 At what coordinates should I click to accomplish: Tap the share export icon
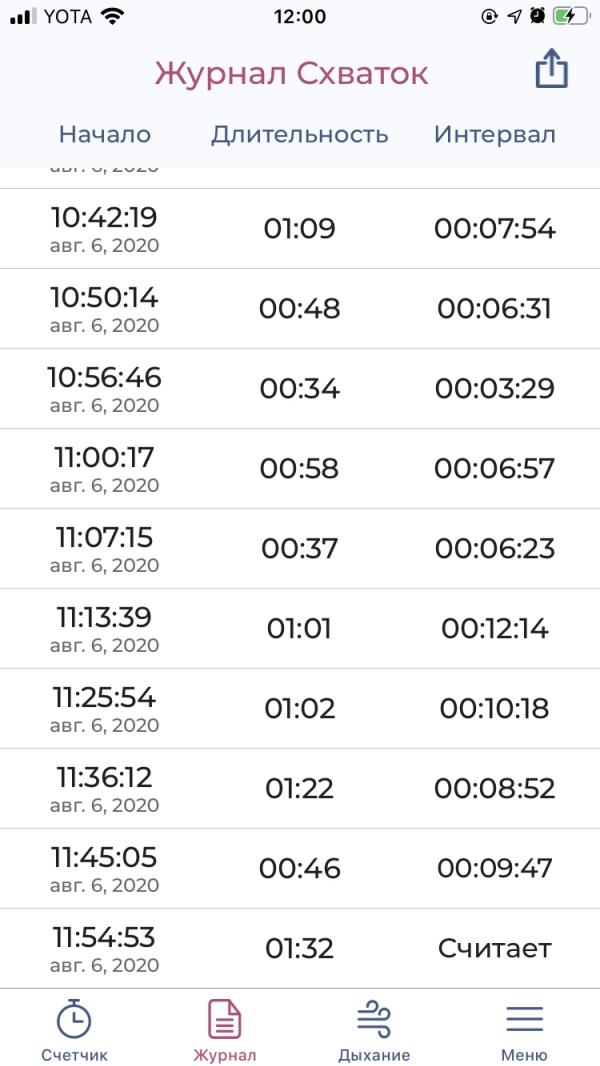pyautogui.click(x=551, y=70)
